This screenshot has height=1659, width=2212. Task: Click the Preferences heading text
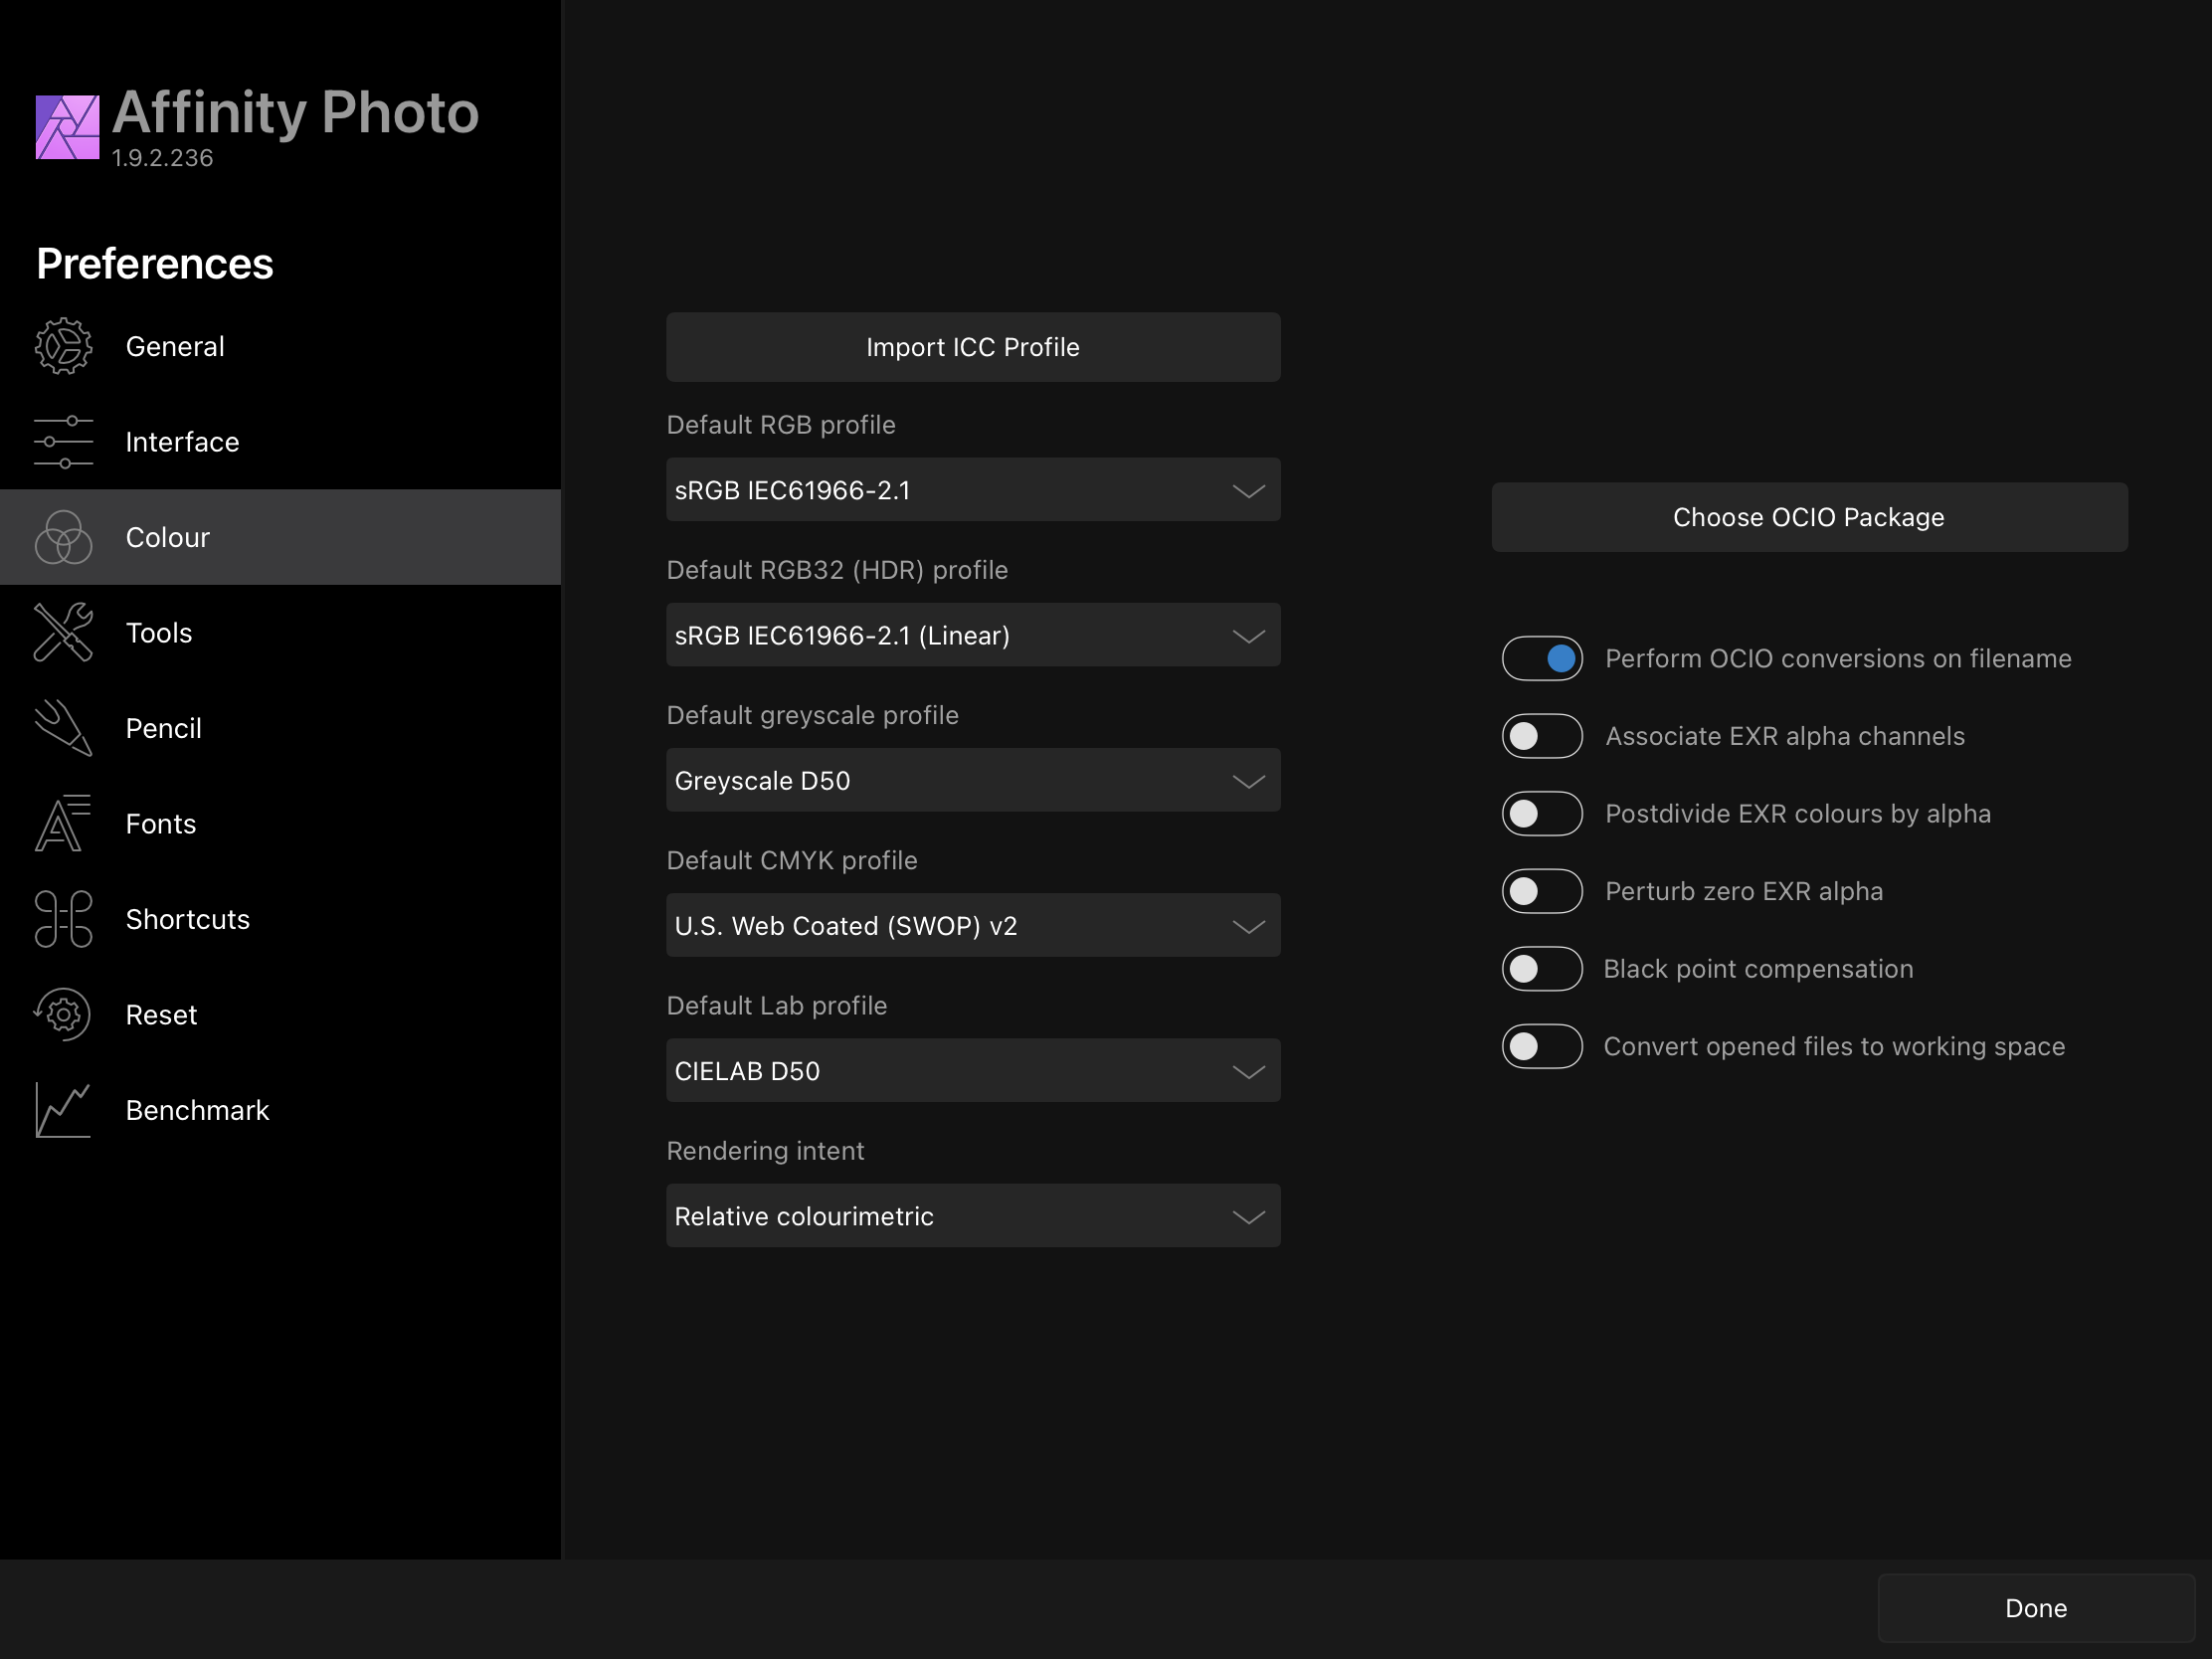click(155, 264)
